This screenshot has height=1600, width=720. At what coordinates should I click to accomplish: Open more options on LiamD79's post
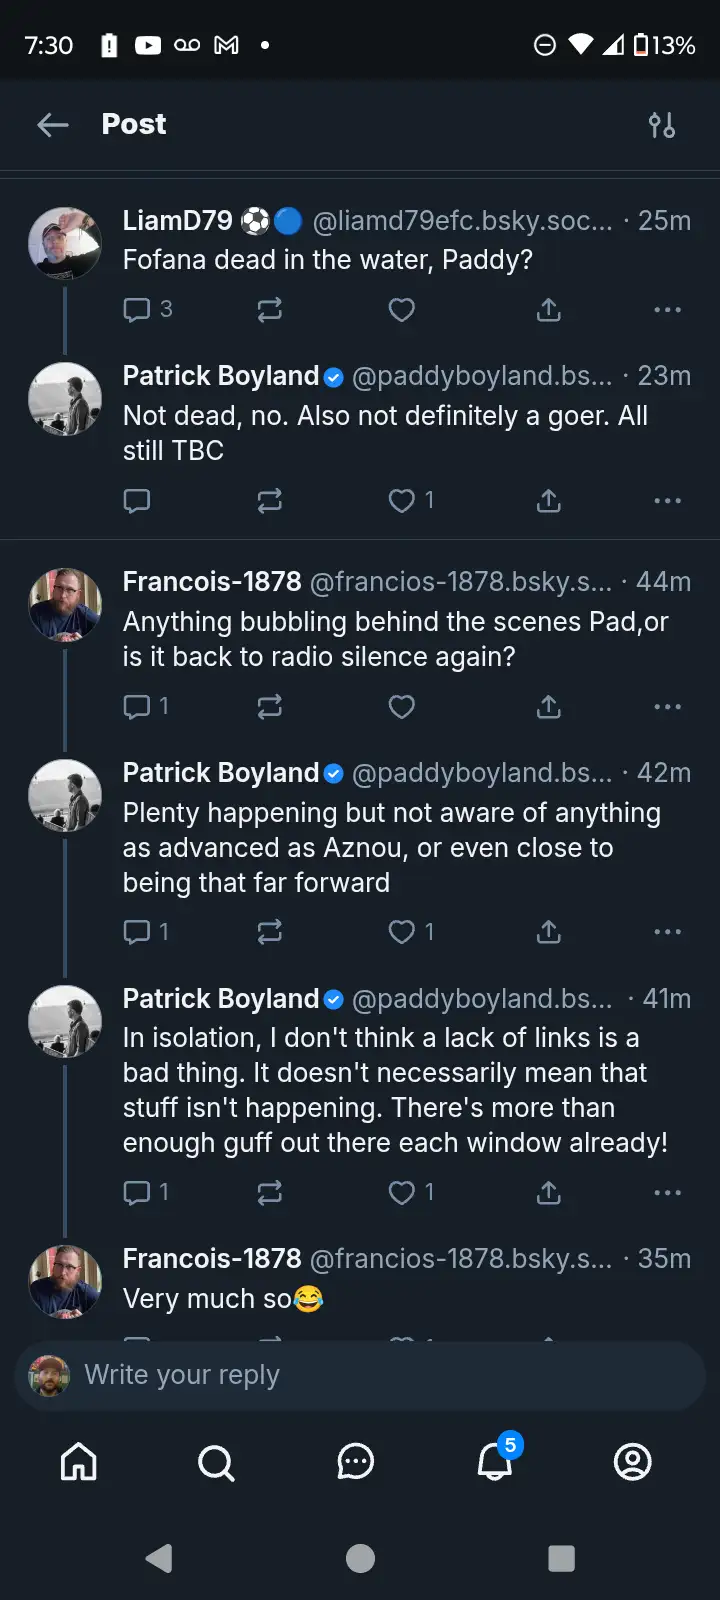(x=667, y=310)
